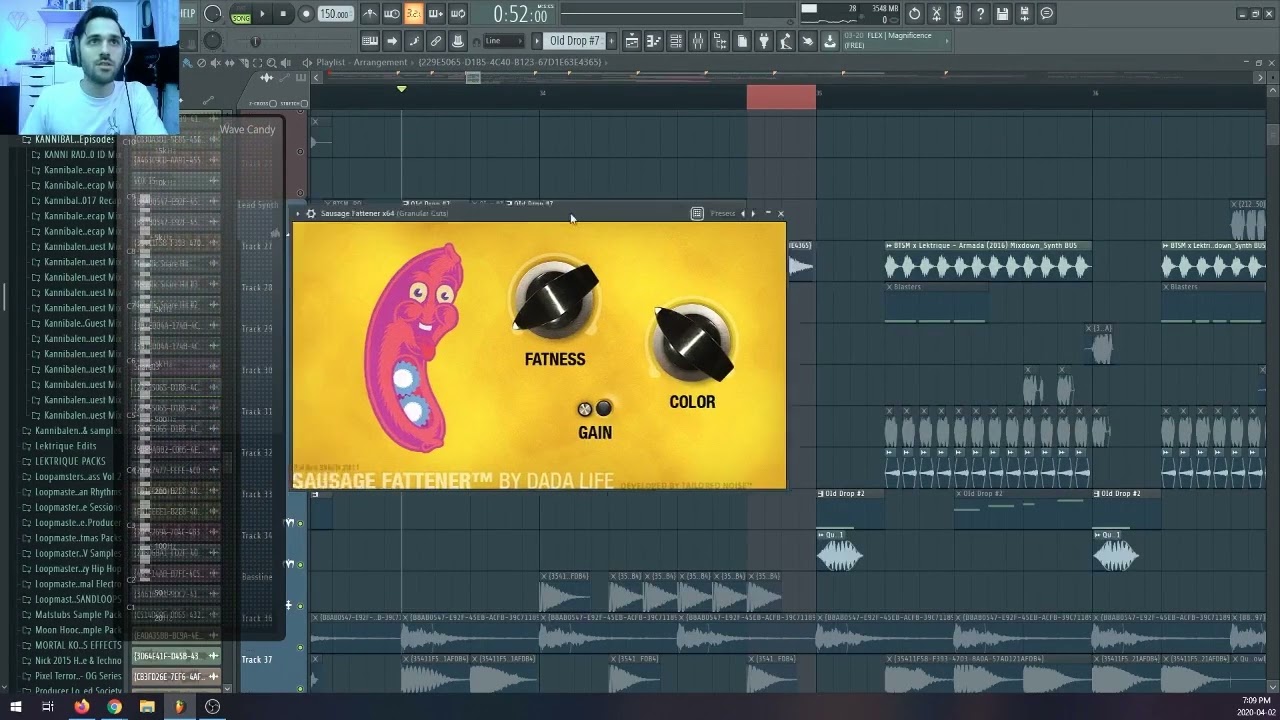Click the one-click recording microphone icon

[958, 14]
